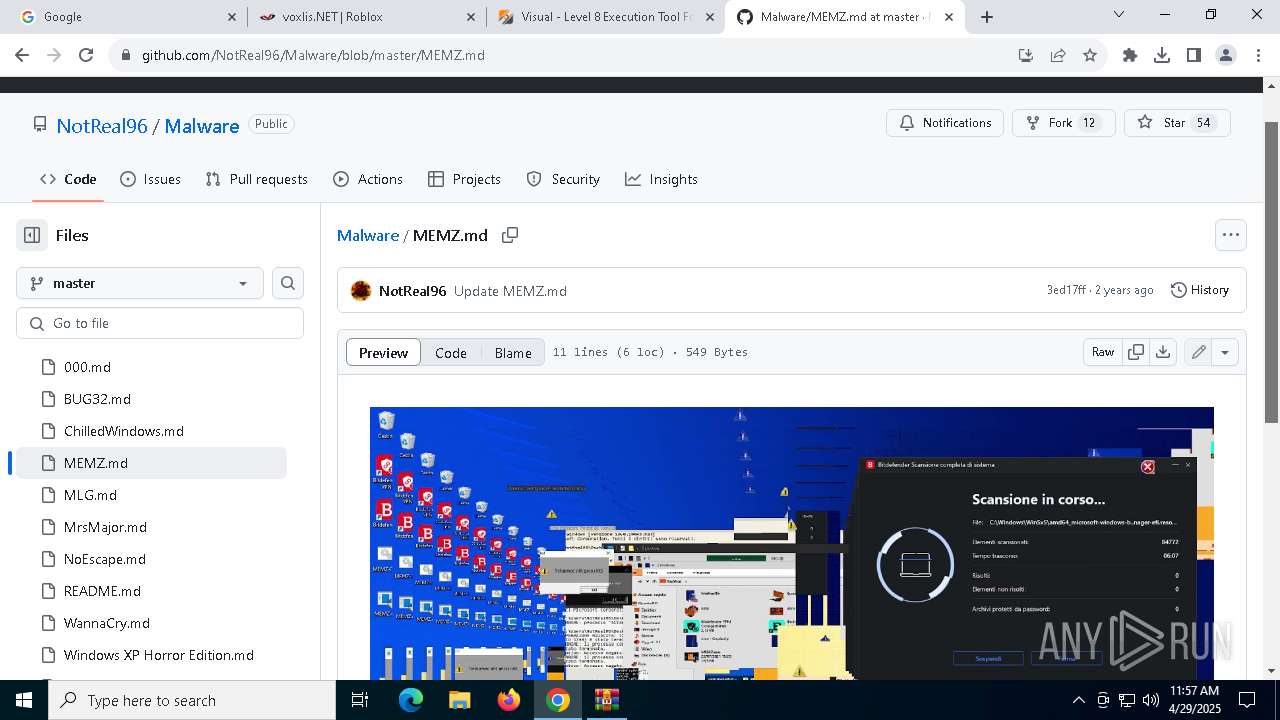Open Update MEMZ.md commit message
Screen dimensions: 1280x720
tap(510, 291)
